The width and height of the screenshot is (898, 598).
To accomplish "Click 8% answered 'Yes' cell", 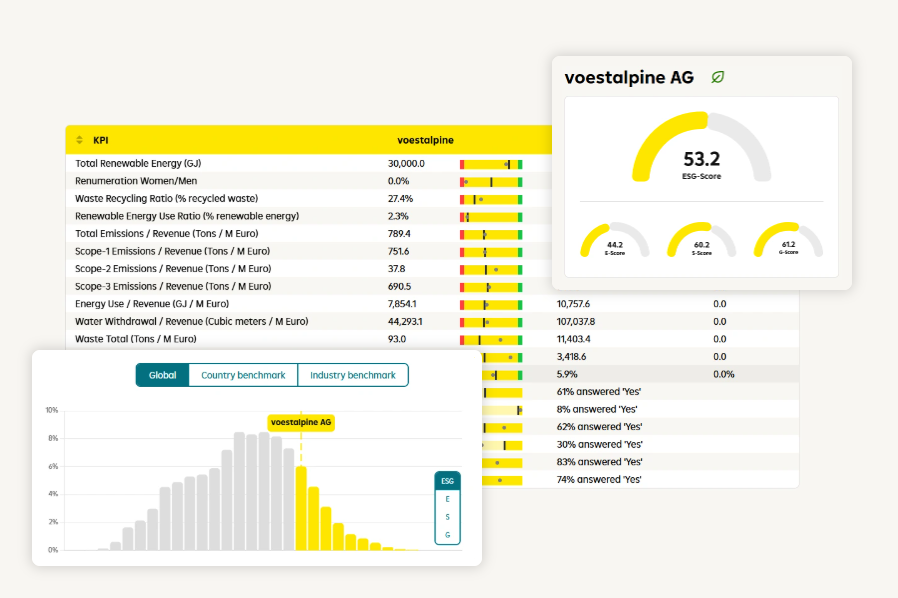I will pyautogui.click(x=597, y=410).
